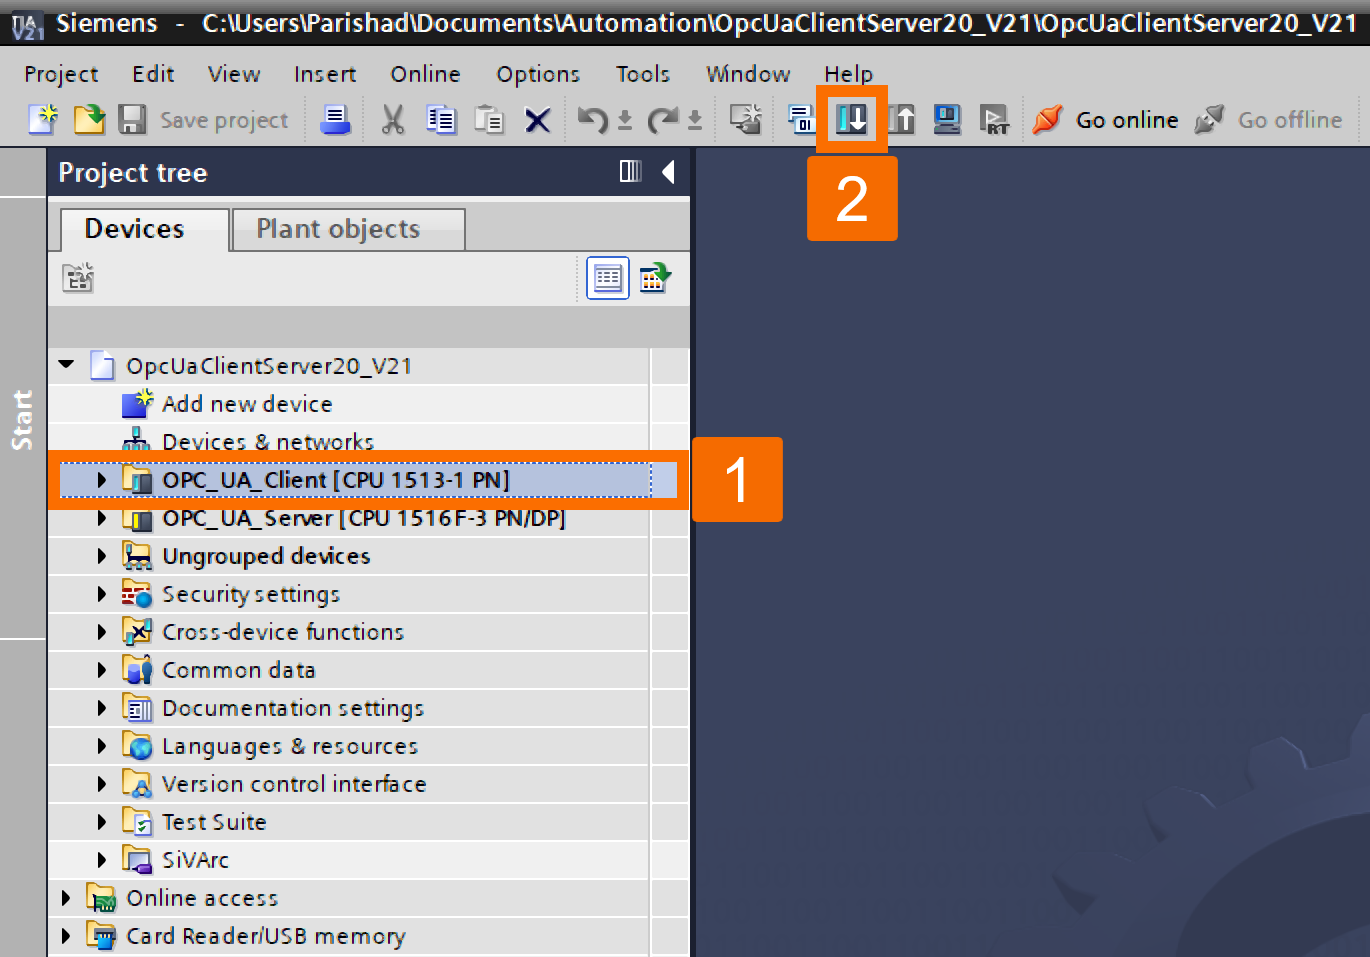Open the Undo history dropdown arrow
The image size is (1370, 957).
625,121
